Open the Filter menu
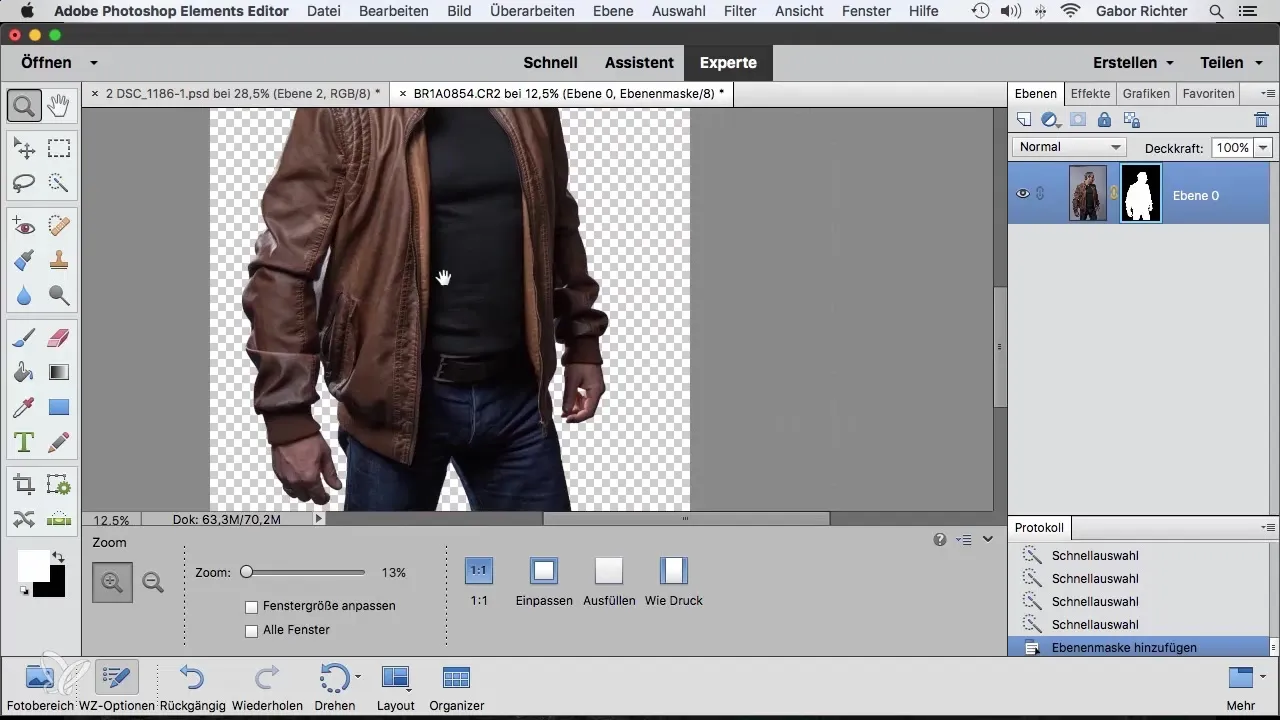The height and width of the screenshot is (720, 1280). 740,11
